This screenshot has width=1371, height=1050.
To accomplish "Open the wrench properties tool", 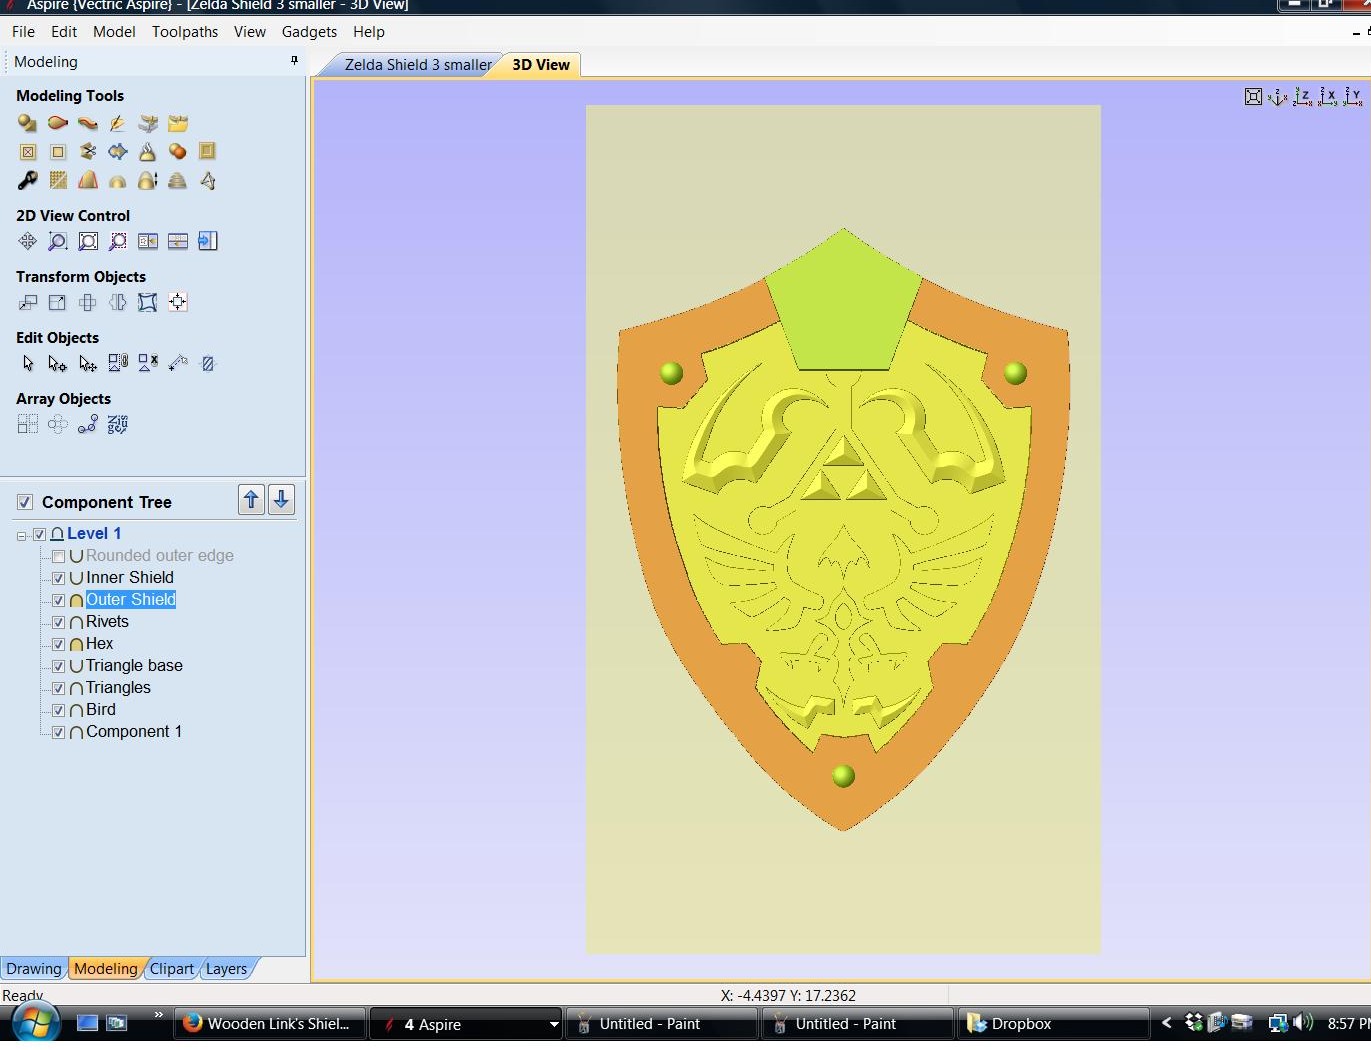I will (27, 180).
